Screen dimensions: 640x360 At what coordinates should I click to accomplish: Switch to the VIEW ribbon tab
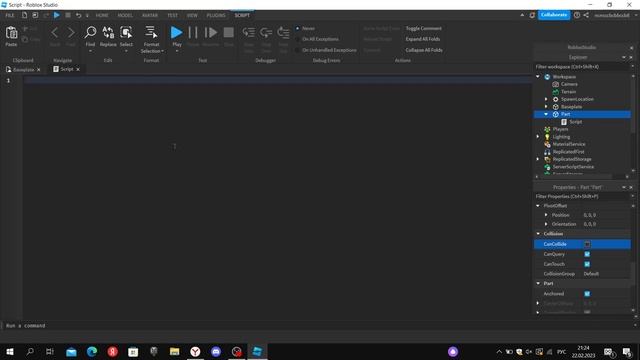(x=192, y=15)
